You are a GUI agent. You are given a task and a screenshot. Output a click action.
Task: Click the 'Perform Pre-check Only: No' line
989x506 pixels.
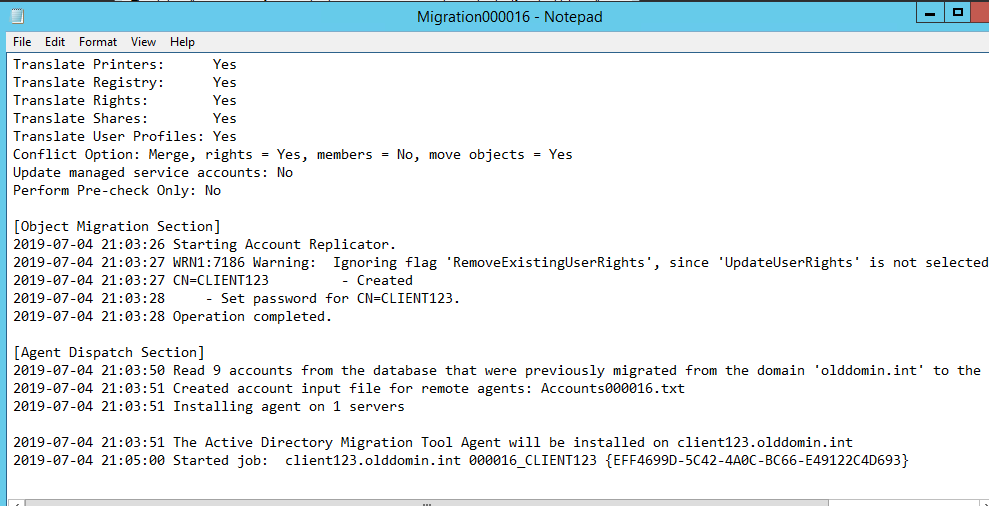pyautogui.click(x=117, y=191)
